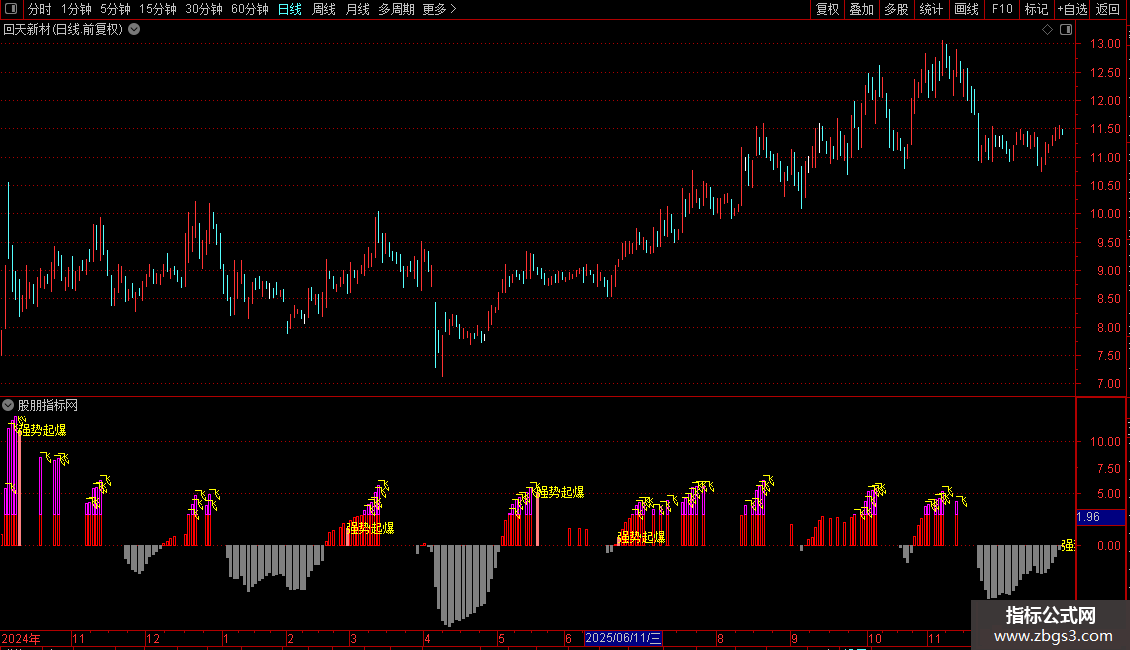This screenshot has width=1130, height=650.
Task: Open the 多股 multi-stock view
Action: coord(896,9)
